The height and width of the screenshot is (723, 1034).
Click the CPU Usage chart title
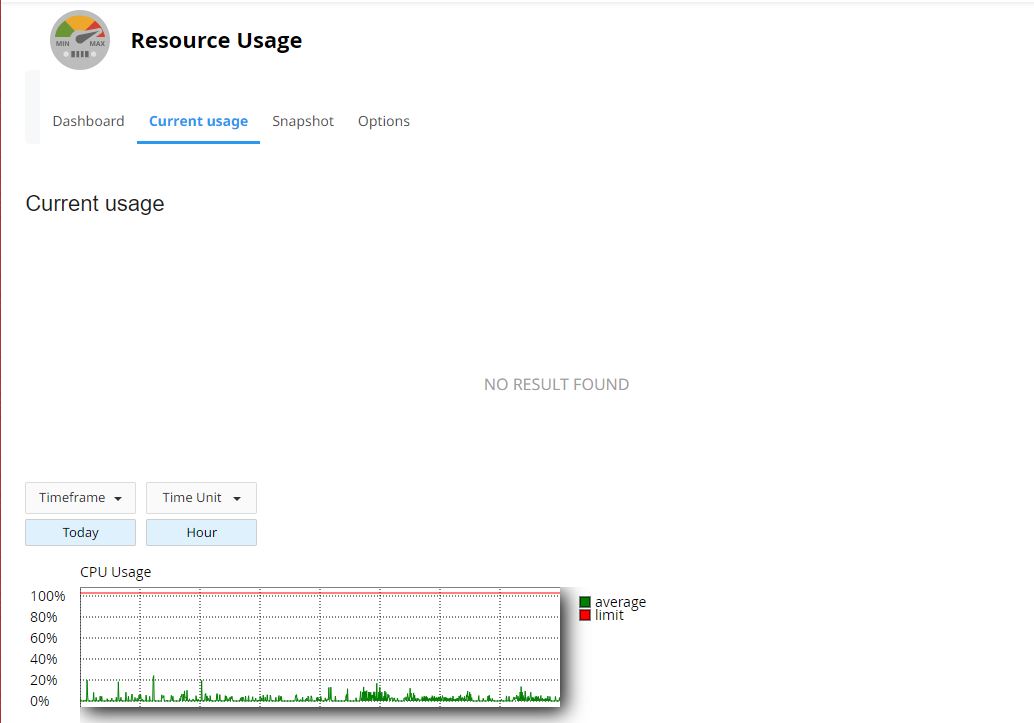[x=115, y=572]
